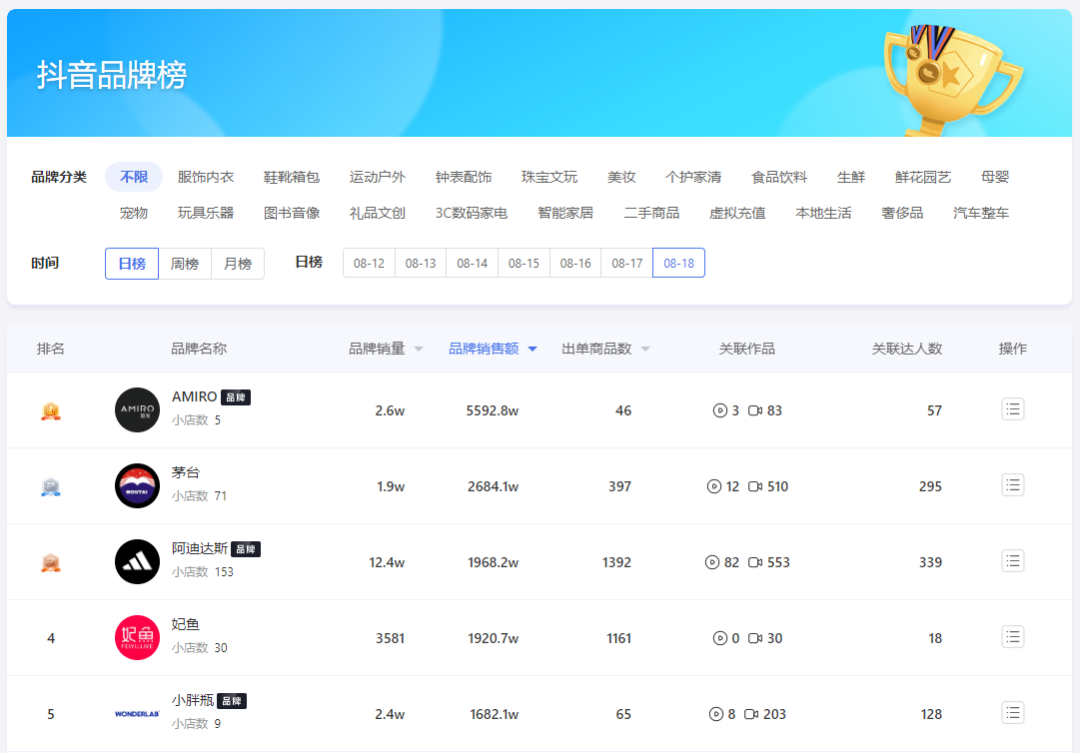Viewport: 1080px width, 753px height.
Task: Open the operation list icon for 小胖瓶
Action: coord(1012,713)
